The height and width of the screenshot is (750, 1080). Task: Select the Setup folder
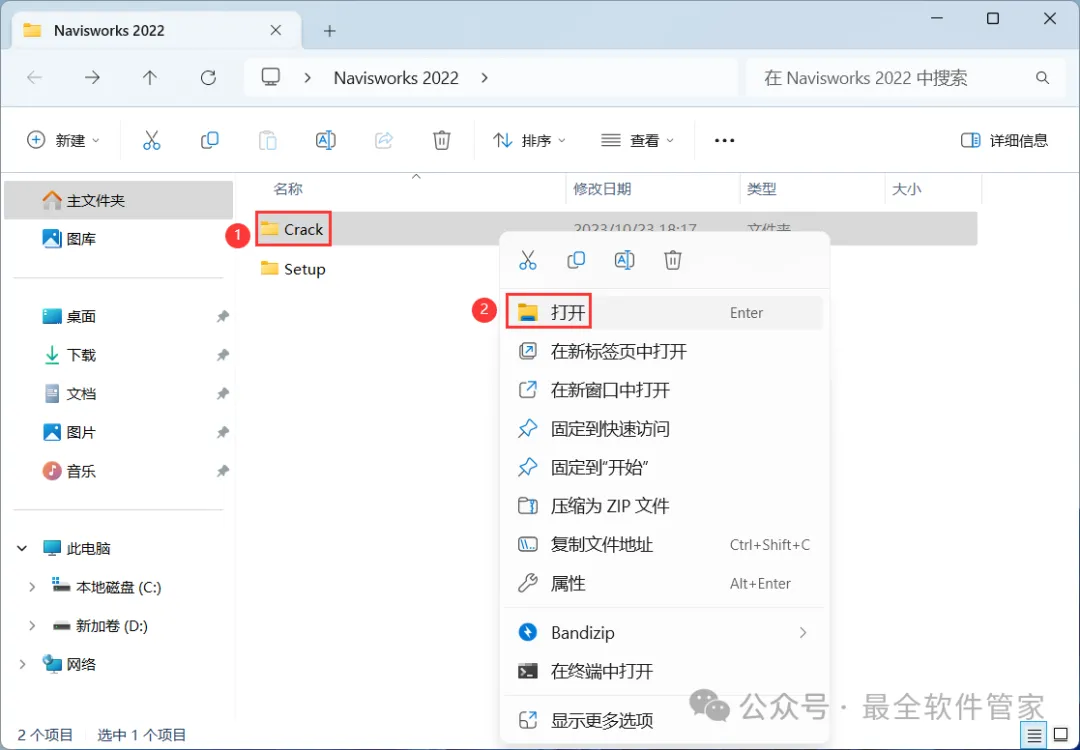(x=293, y=269)
